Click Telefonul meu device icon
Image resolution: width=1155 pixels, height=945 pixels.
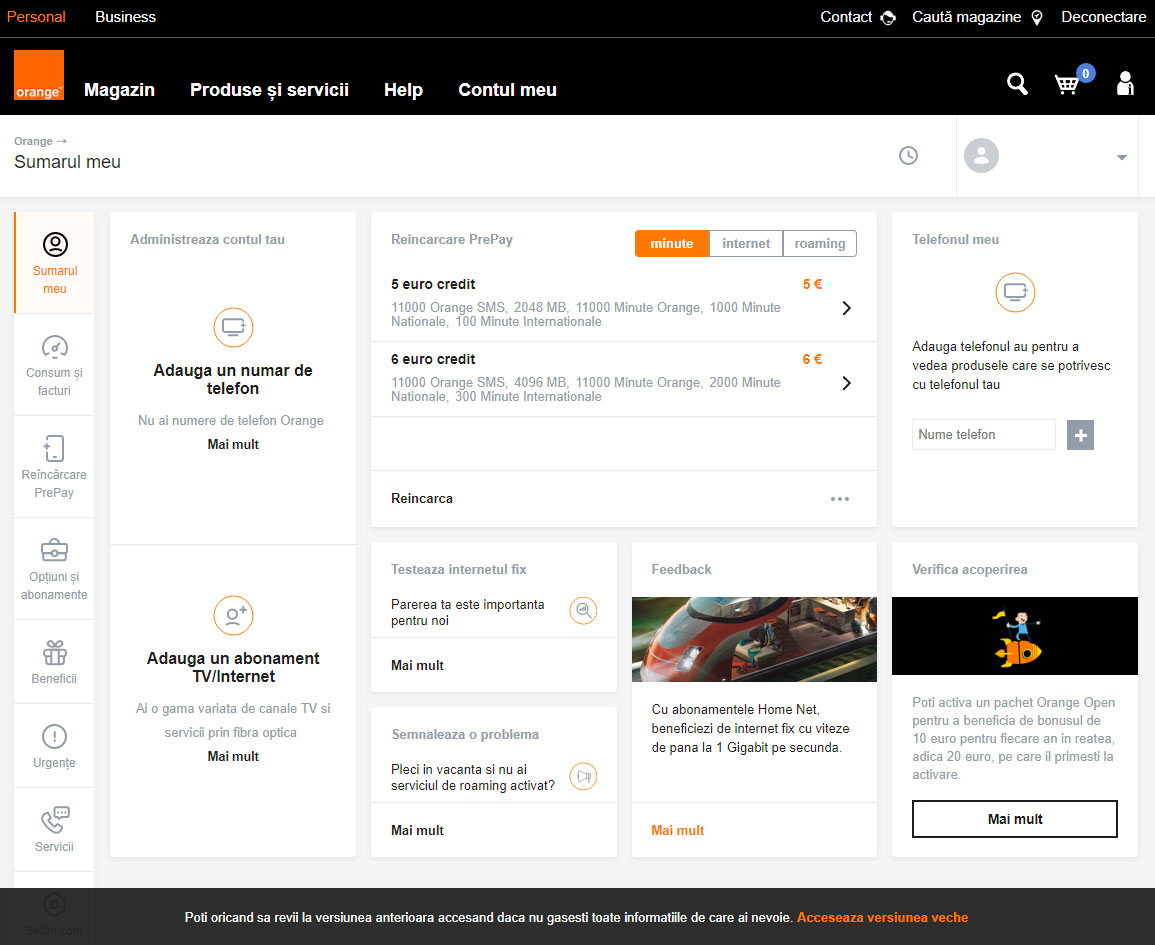(1015, 292)
